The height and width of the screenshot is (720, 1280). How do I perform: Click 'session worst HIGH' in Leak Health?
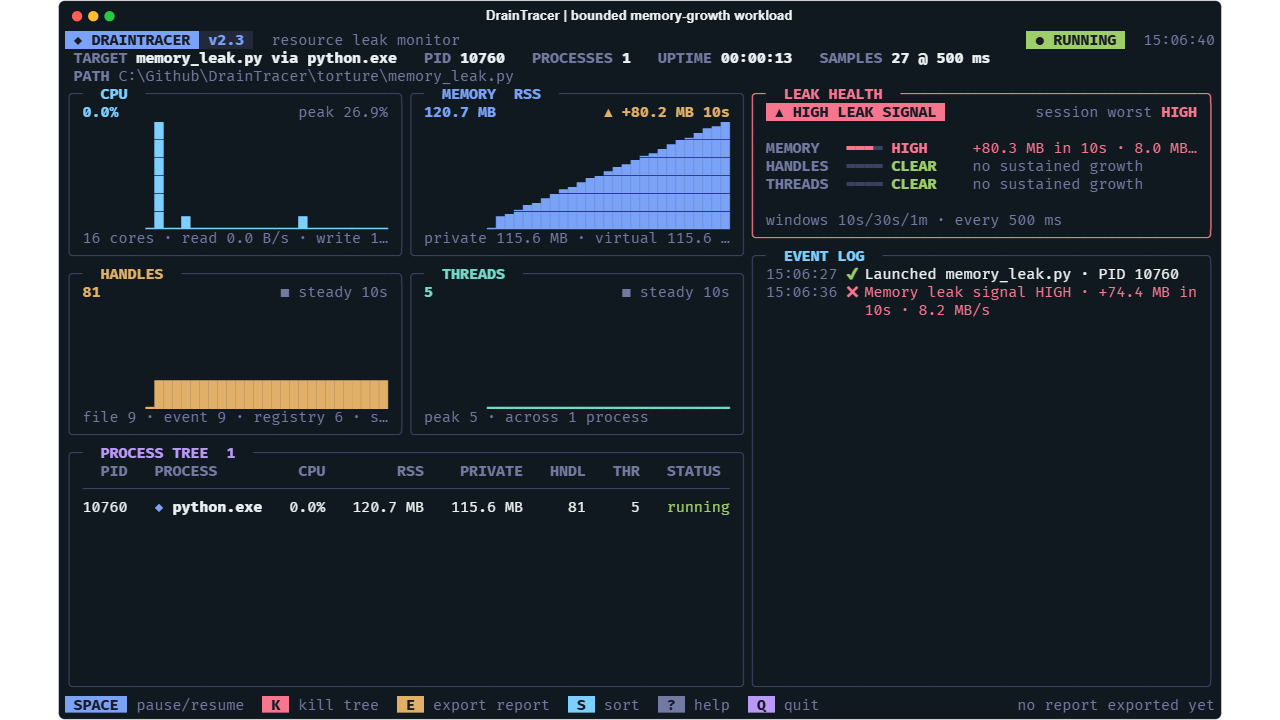(1116, 112)
